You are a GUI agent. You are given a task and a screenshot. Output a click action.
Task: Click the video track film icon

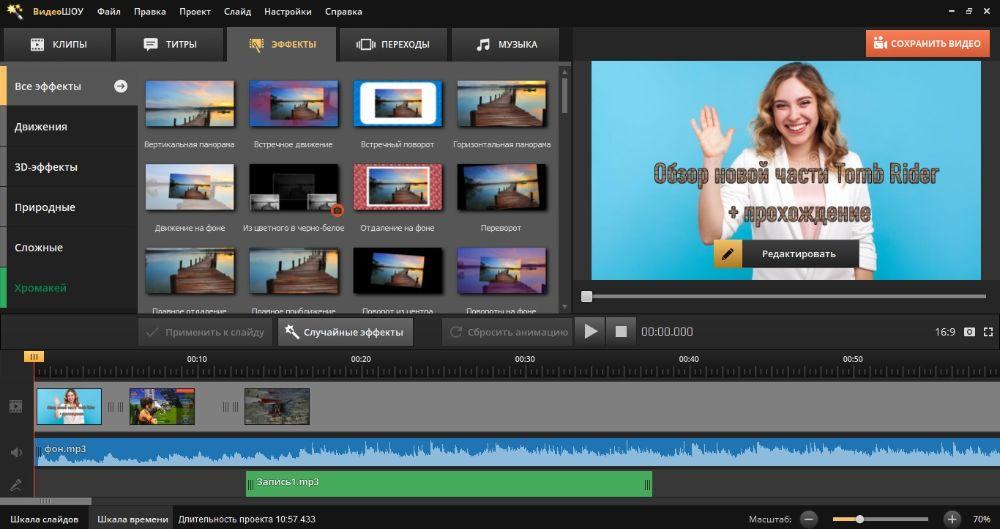(x=16, y=406)
